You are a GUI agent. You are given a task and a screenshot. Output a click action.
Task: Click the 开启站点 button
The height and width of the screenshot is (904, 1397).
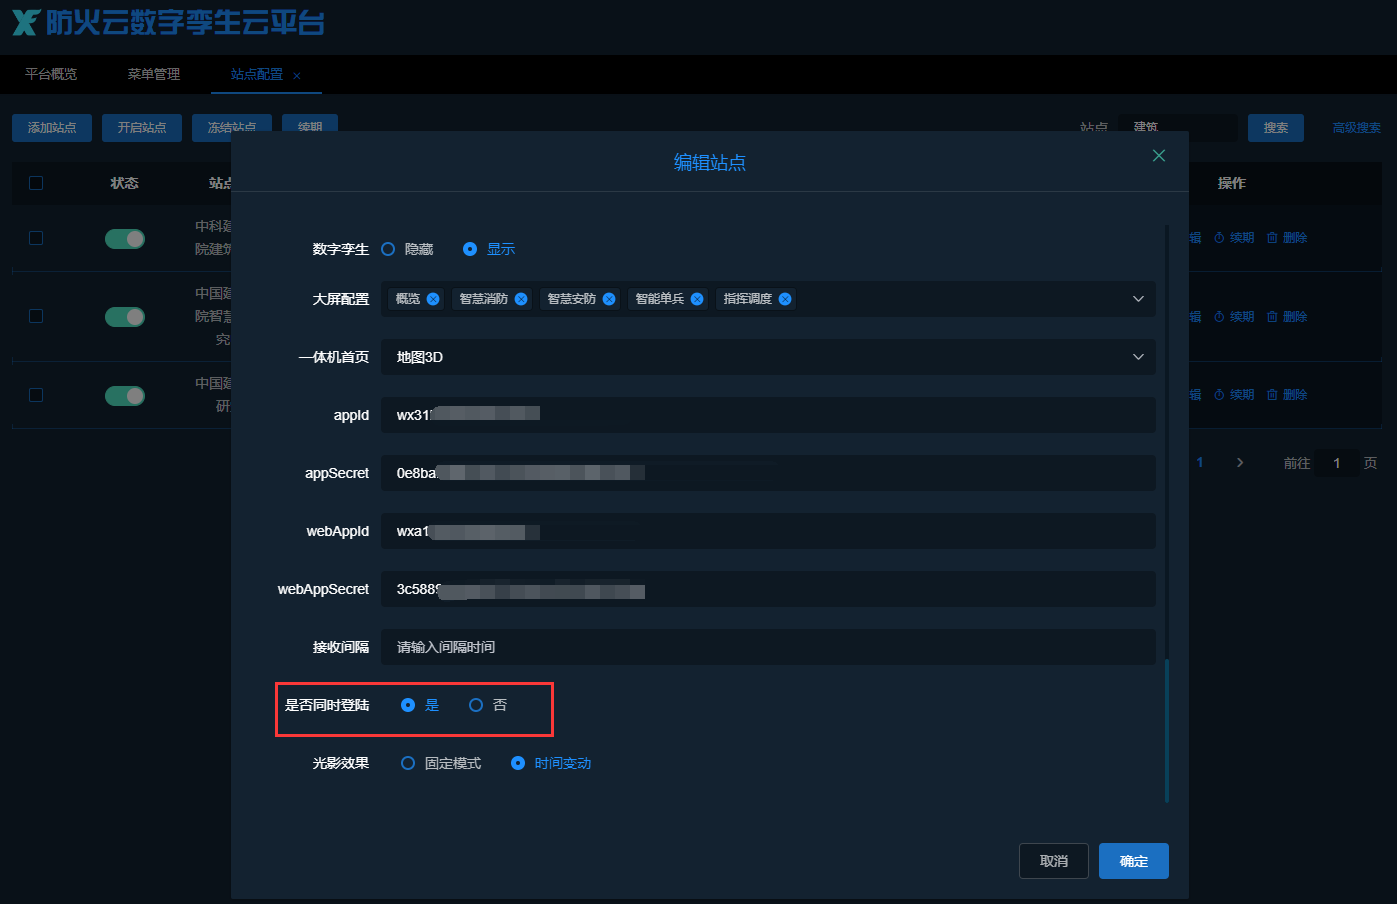pos(142,128)
